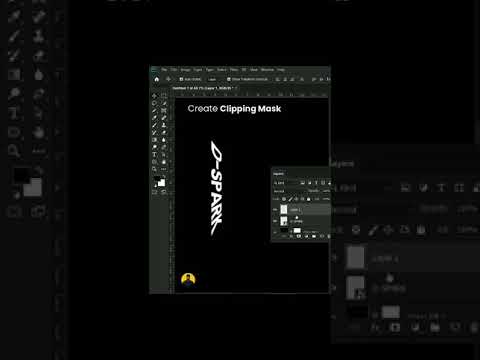
Task: Enable Show Transform Controls checkbox
Action: point(229,79)
